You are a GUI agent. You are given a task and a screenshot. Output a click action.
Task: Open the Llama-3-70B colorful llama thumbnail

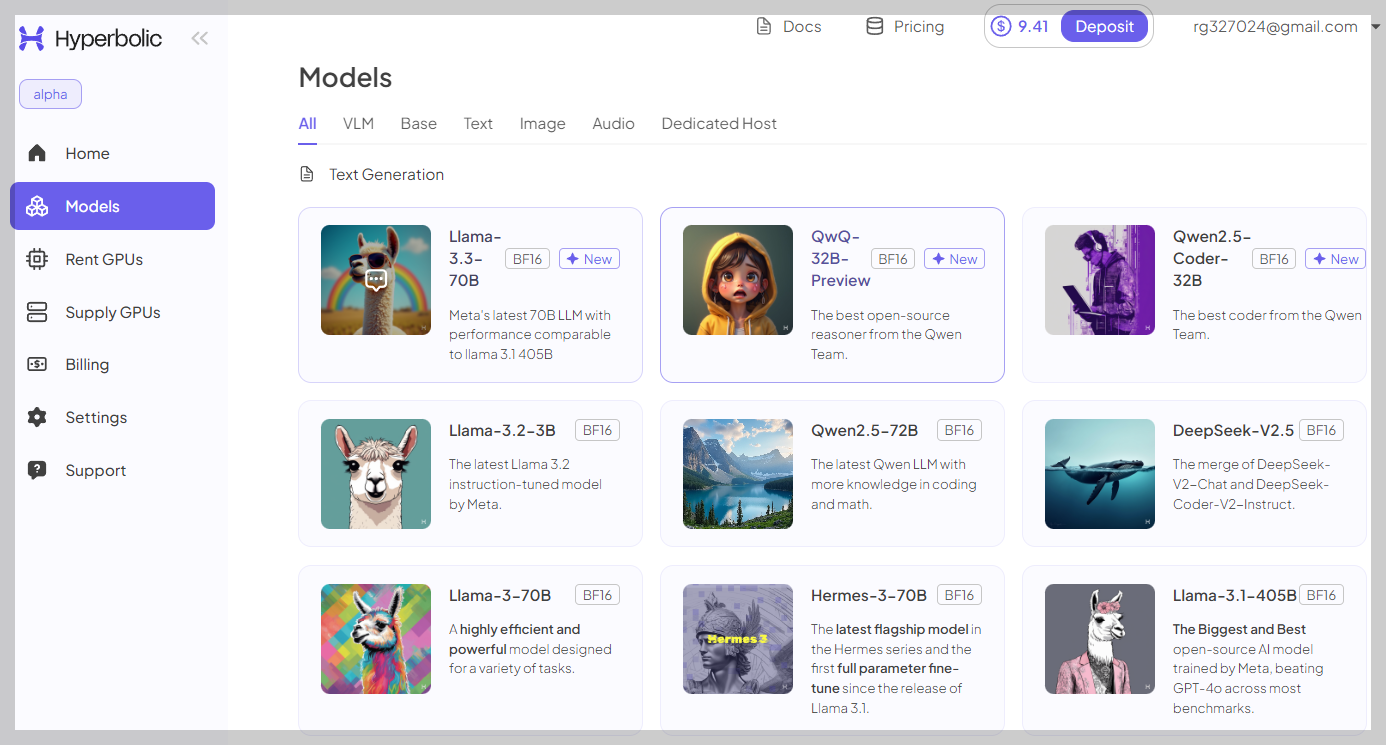pos(376,639)
